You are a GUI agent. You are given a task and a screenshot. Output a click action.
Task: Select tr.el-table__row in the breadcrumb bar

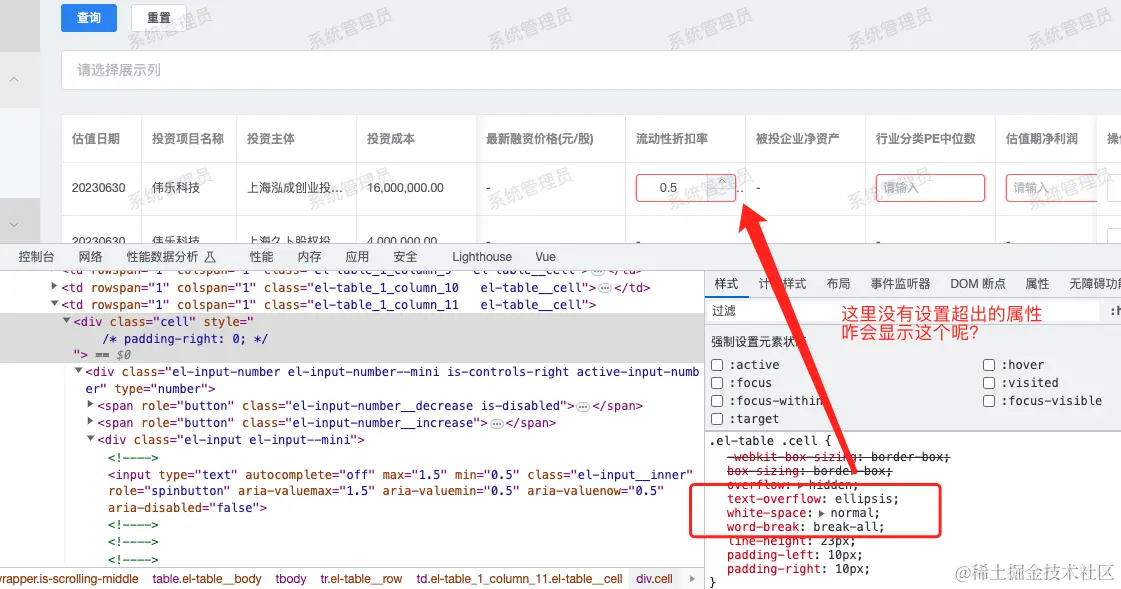[x=361, y=579]
